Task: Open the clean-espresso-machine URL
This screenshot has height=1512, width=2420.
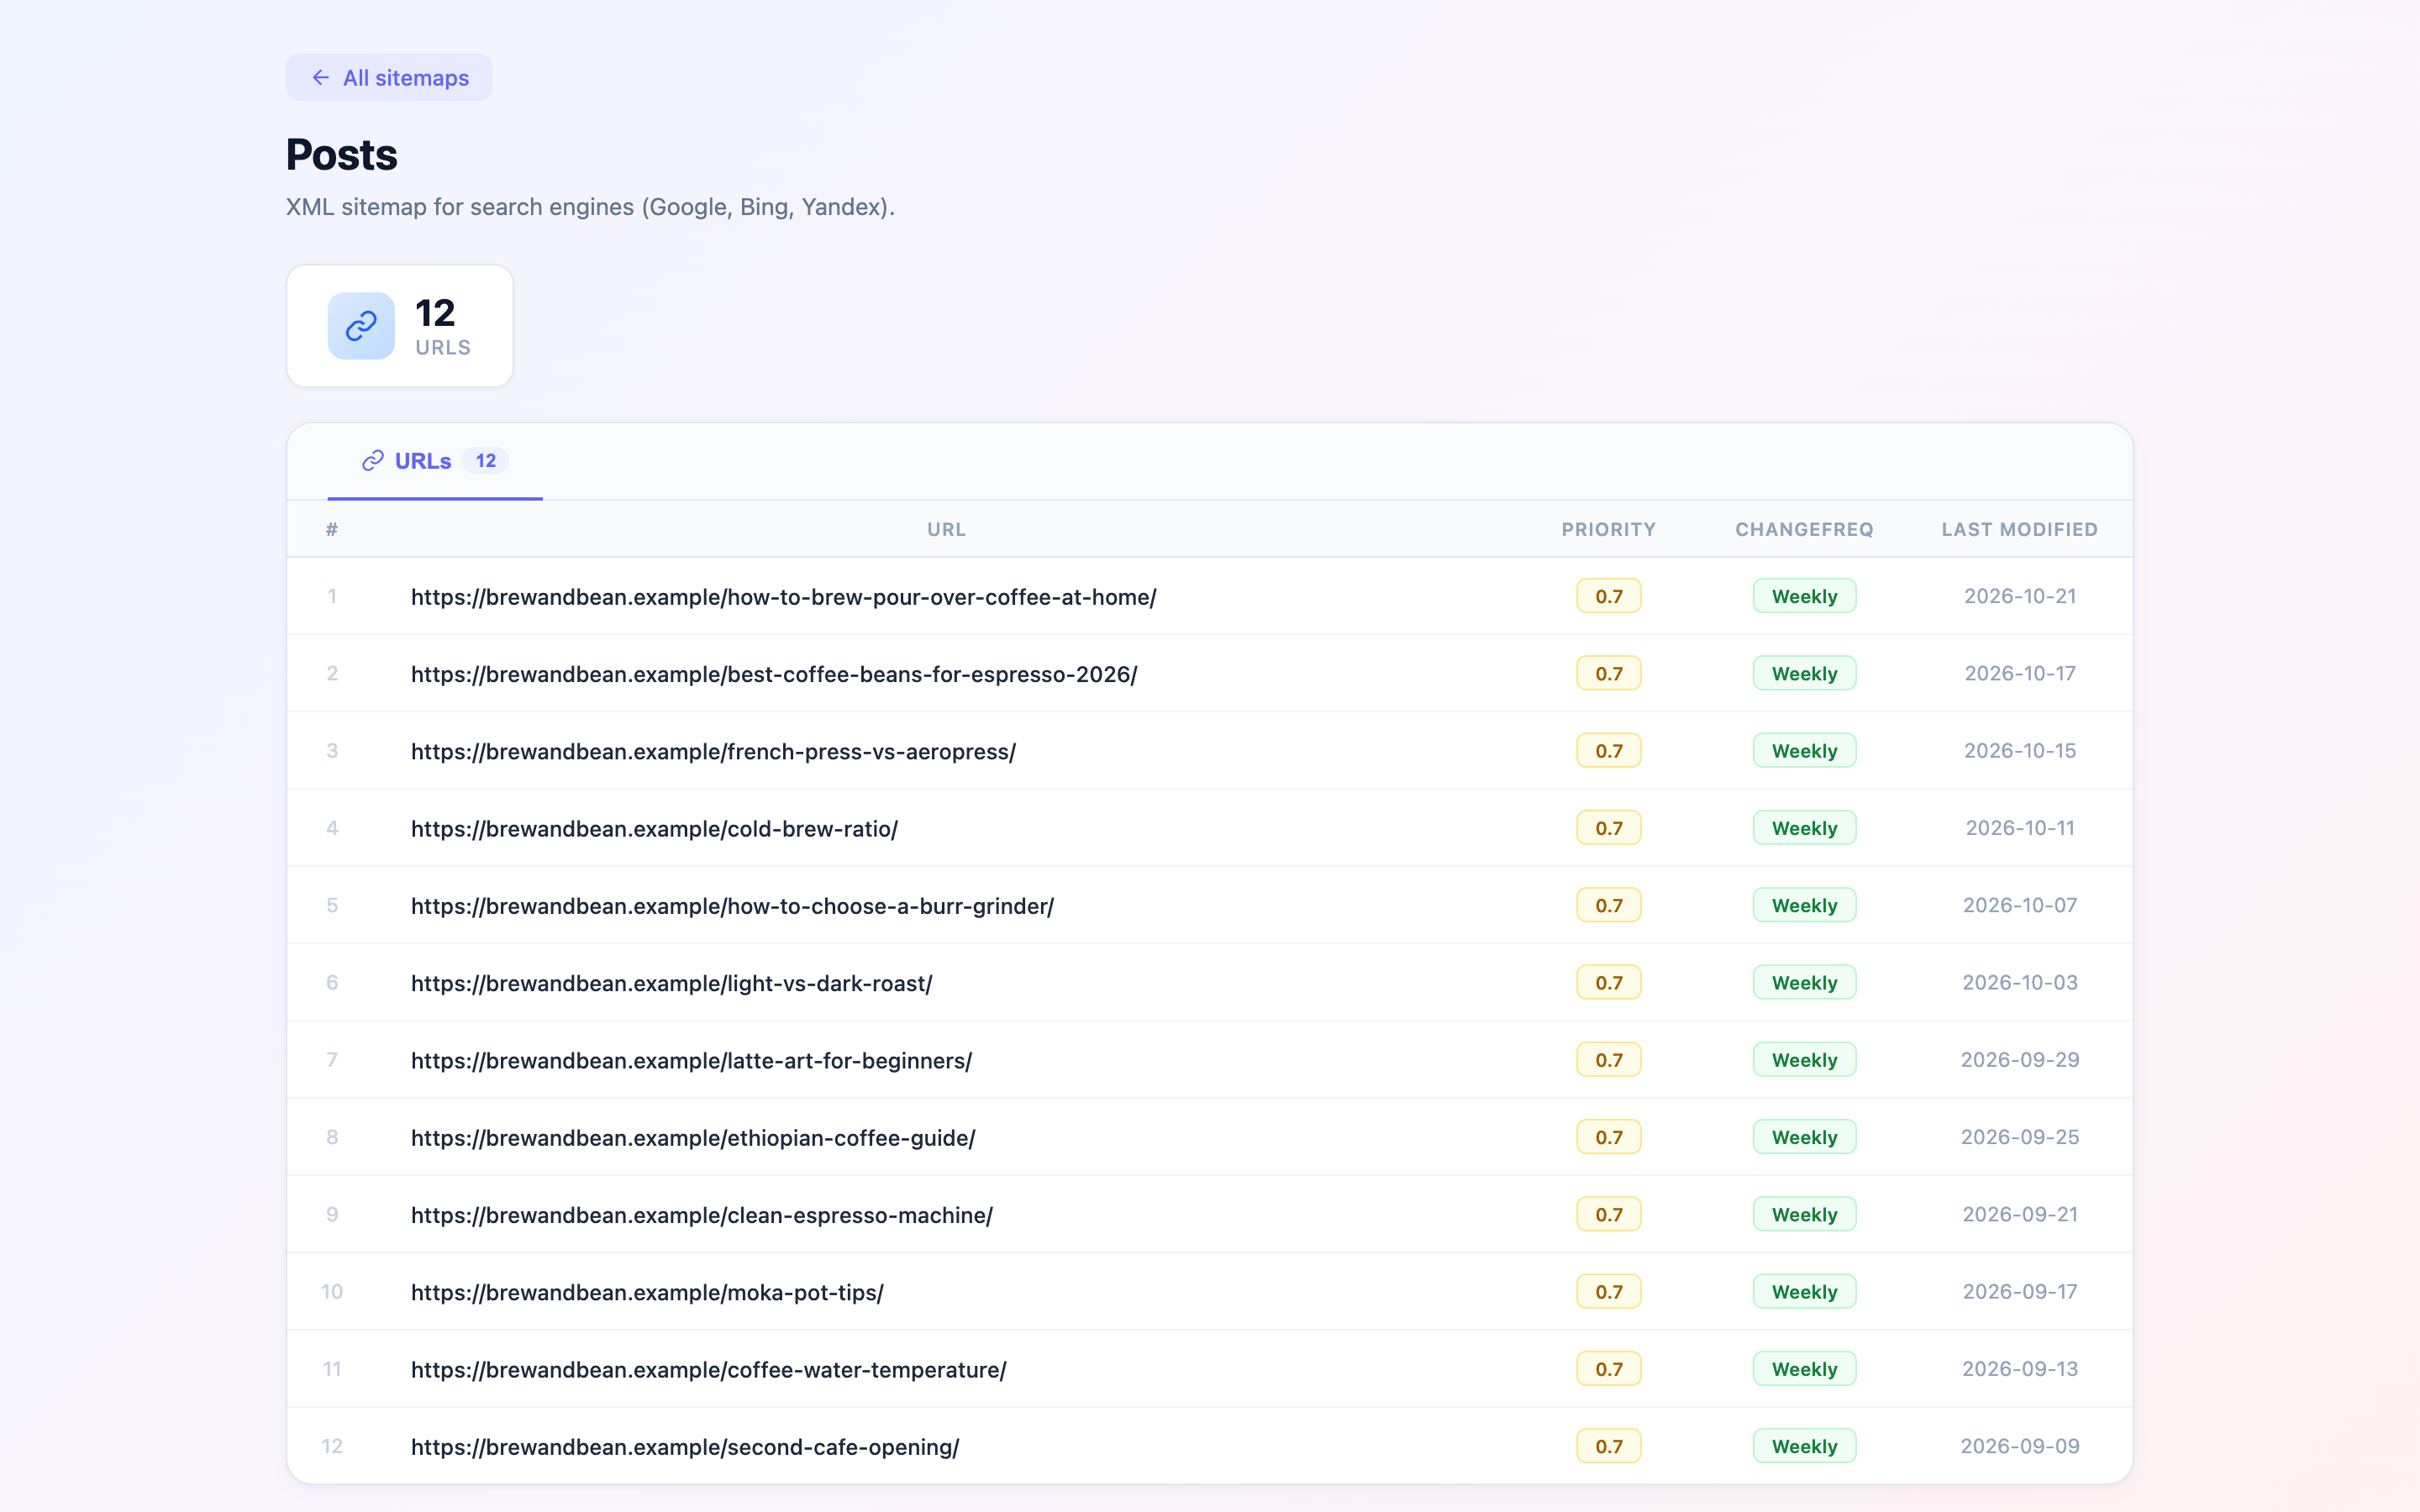Action: pos(701,1215)
